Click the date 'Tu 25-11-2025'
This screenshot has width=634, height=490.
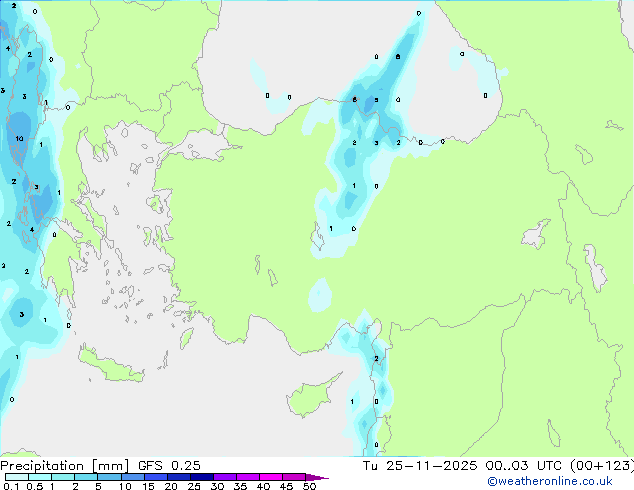420,466
